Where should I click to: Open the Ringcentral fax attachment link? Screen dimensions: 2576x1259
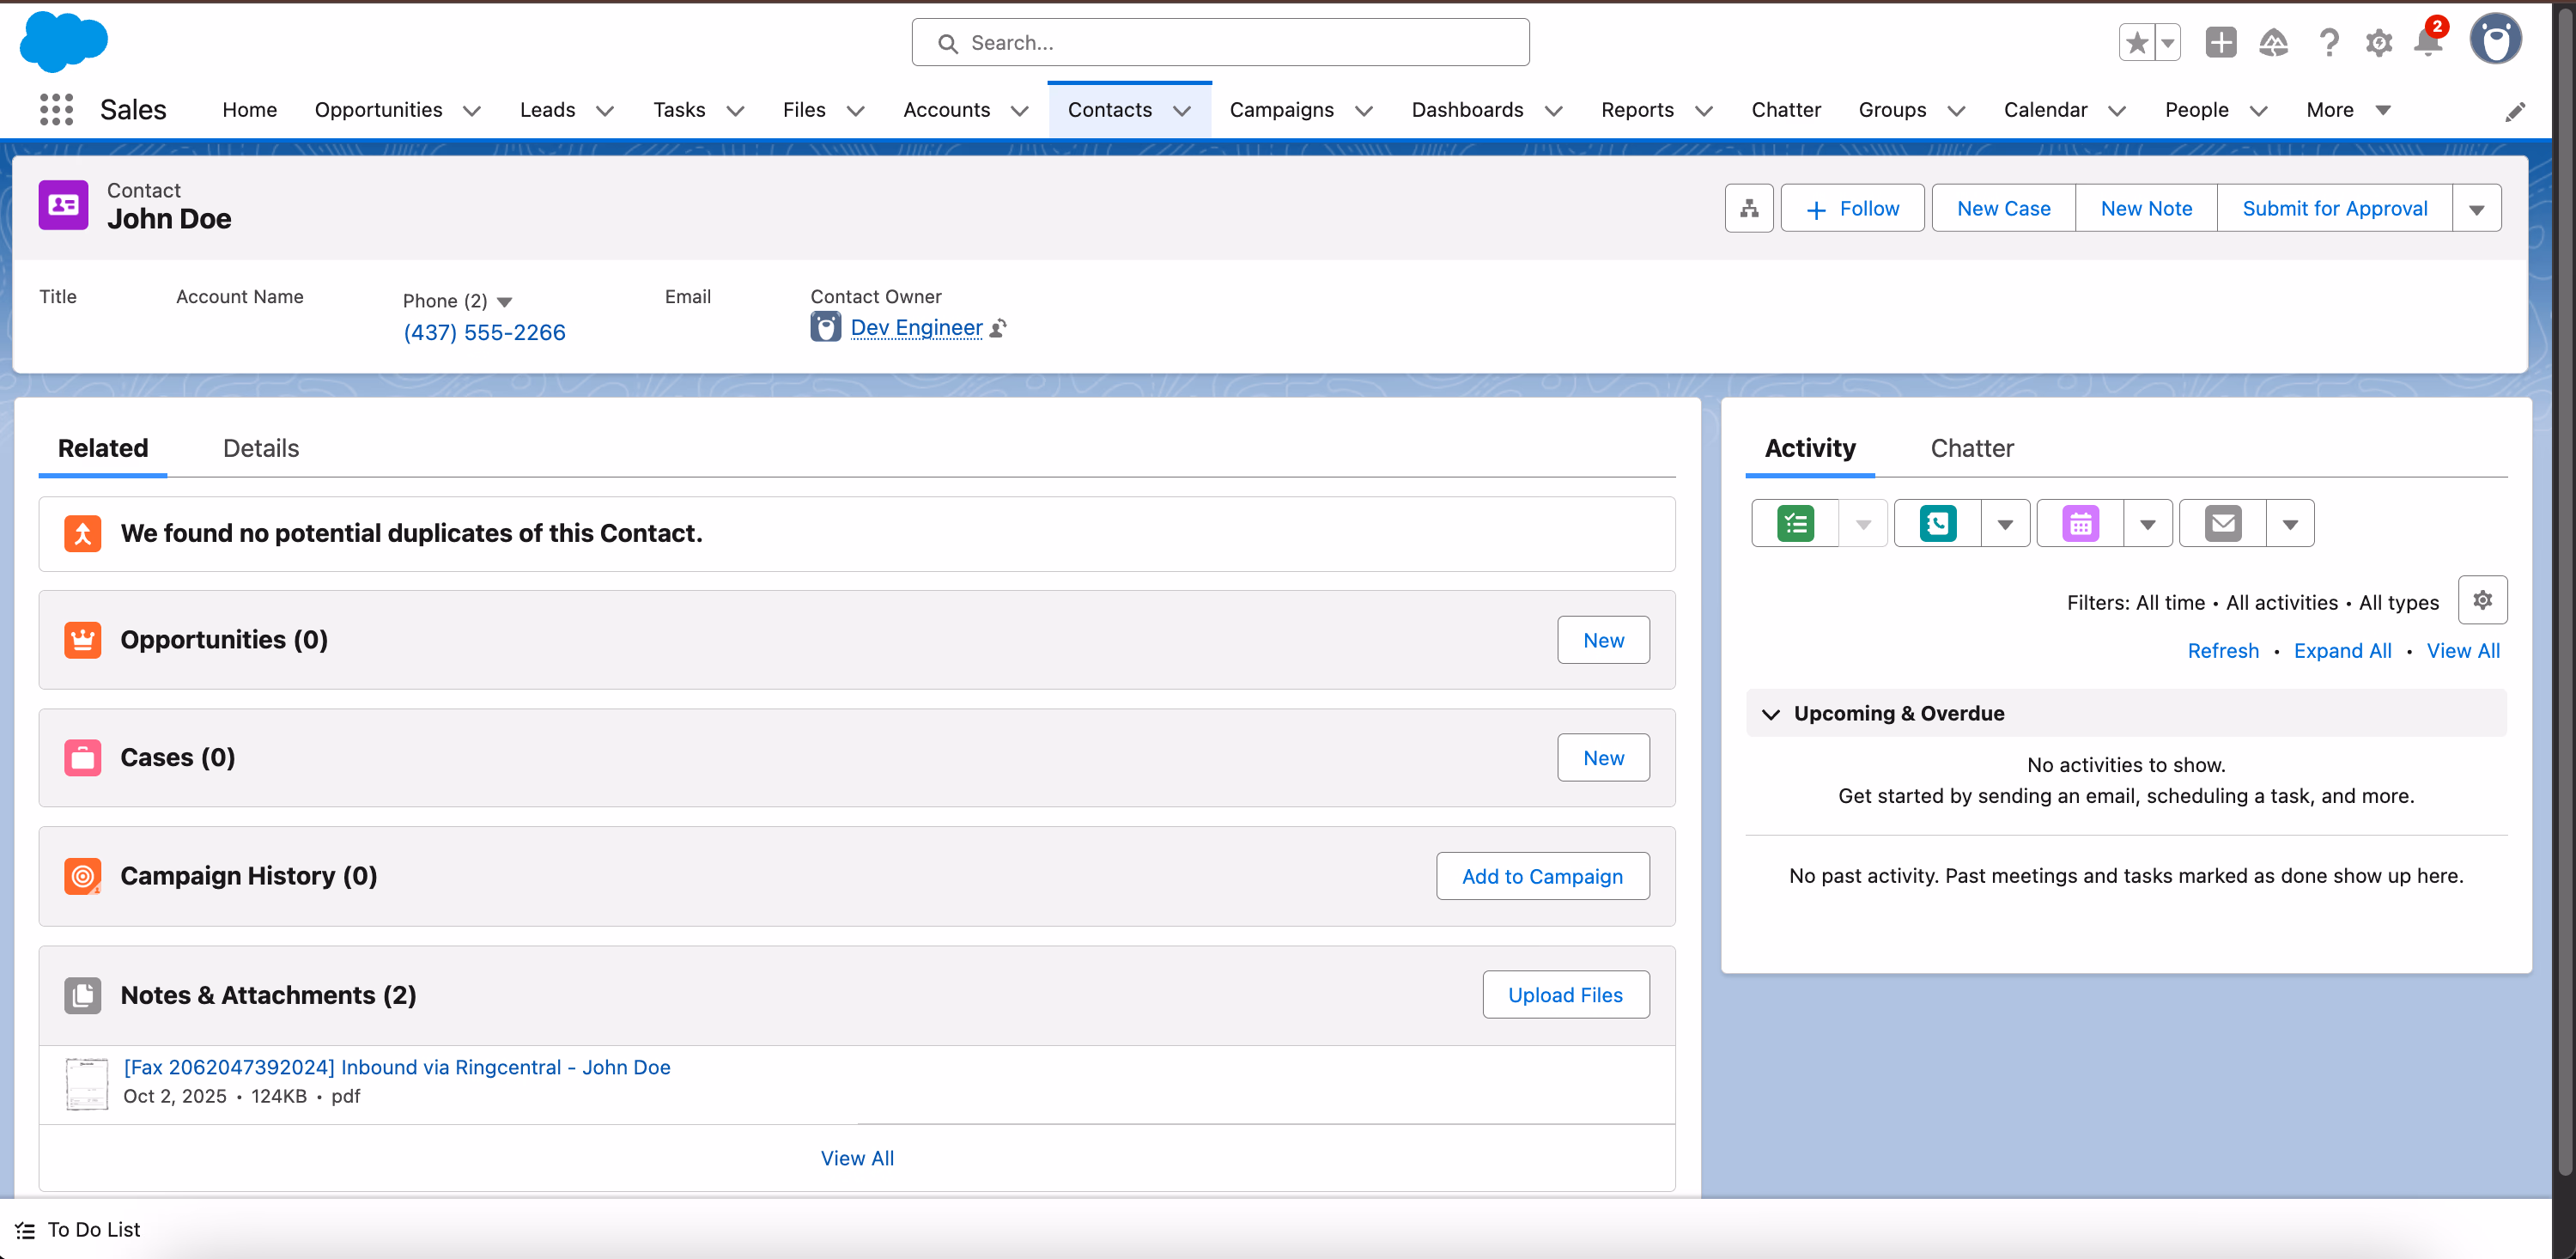click(397, 1067)
